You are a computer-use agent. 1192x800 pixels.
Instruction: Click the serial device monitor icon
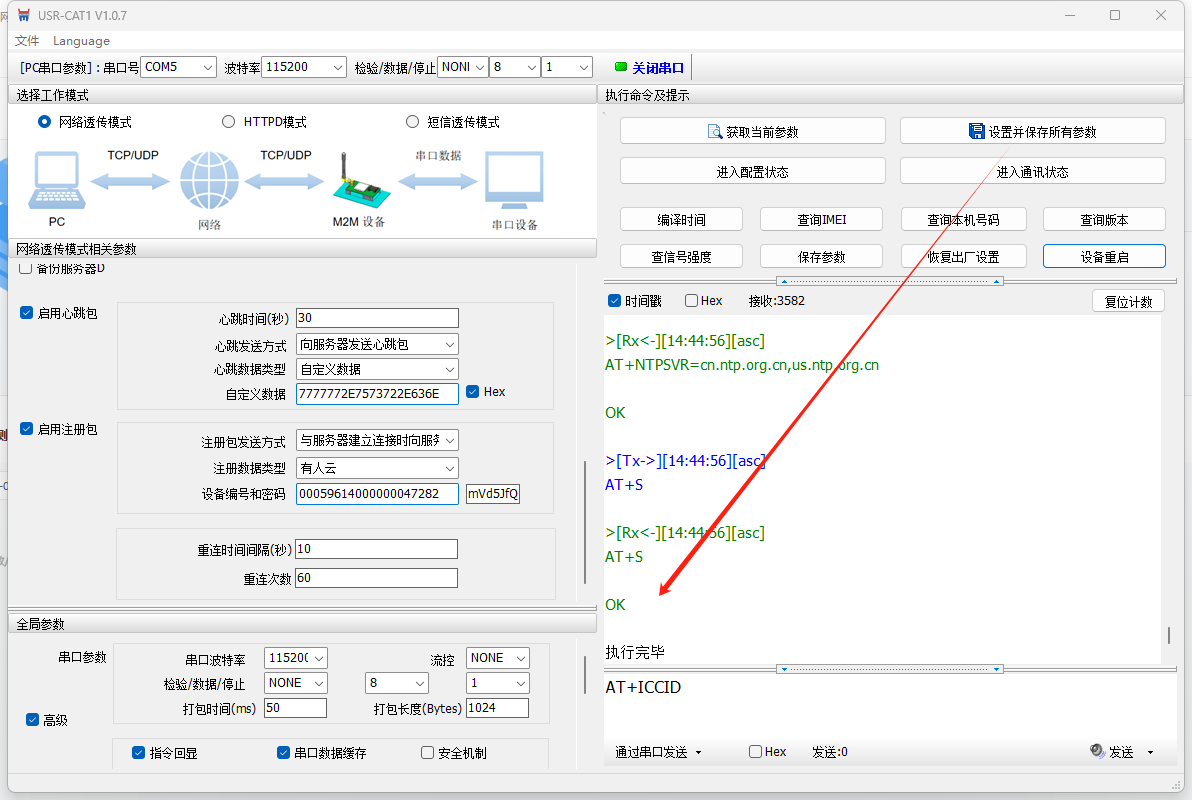tap(514, 181)
